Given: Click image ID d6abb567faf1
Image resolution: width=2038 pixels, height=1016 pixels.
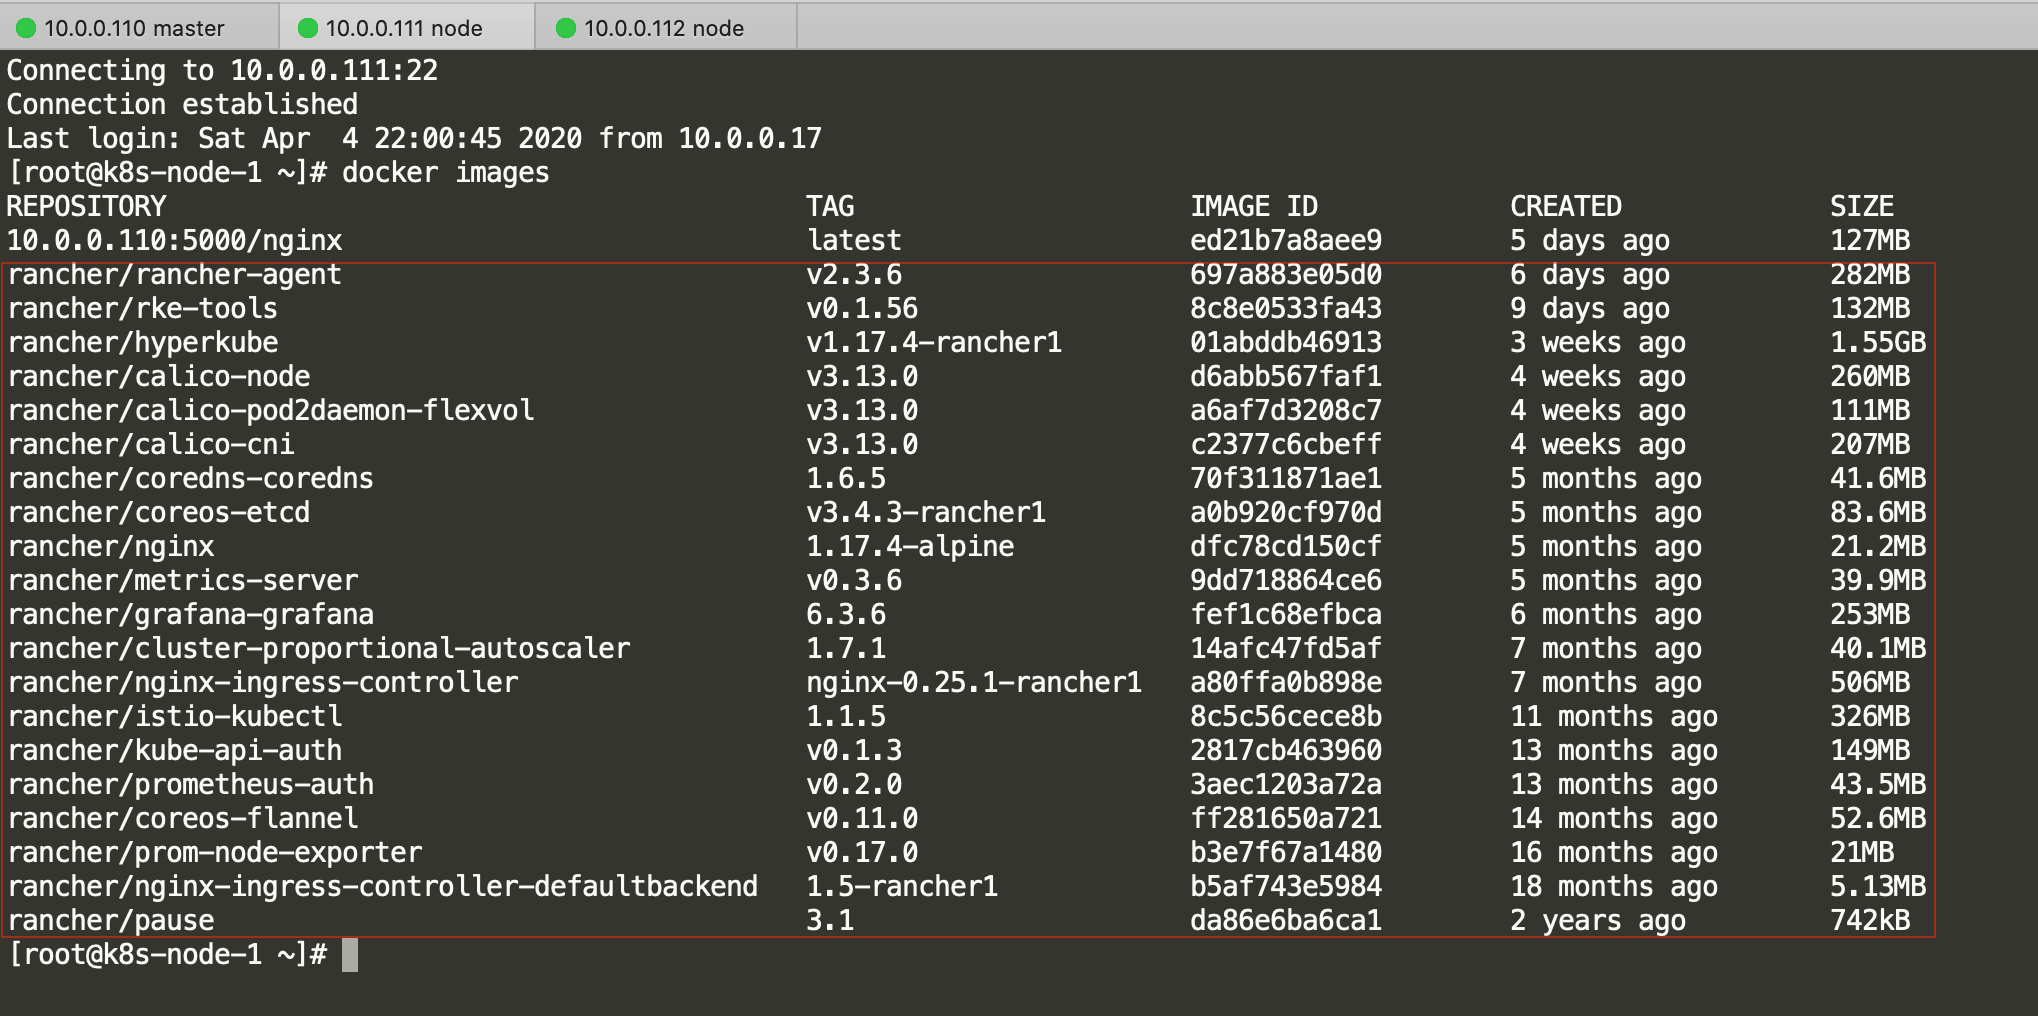Looking at the screenshot, I should [1286, 377].
